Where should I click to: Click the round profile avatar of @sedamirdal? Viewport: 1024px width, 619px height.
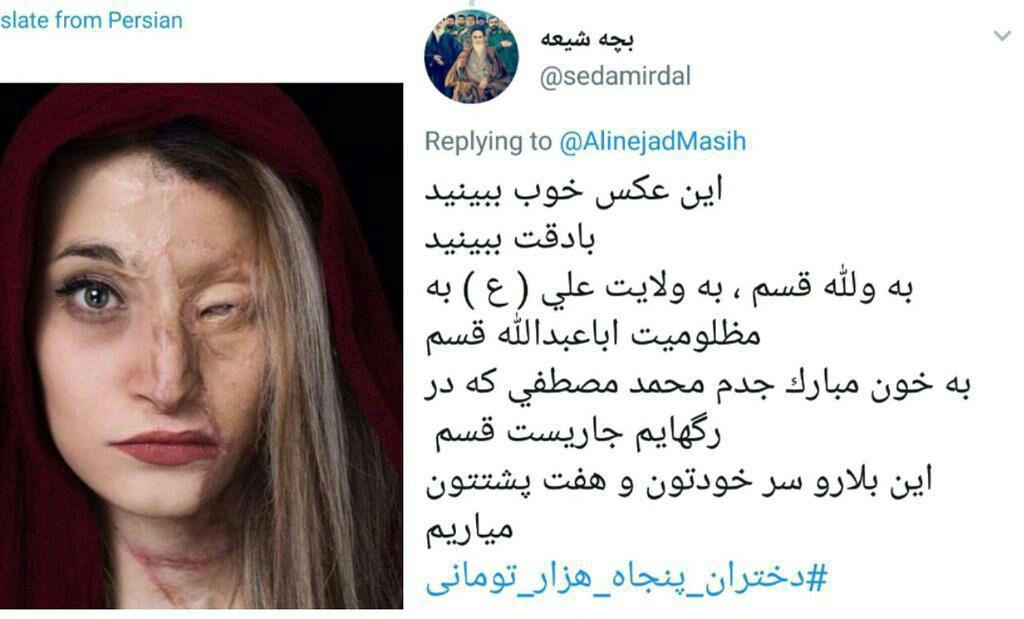471,56
